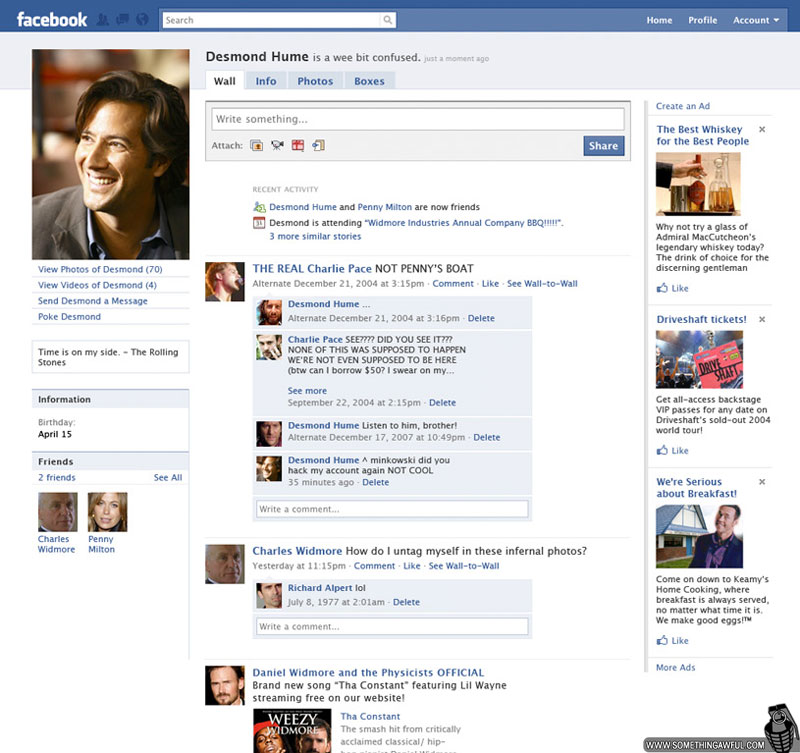This screenshot has width=800, height=753.
Task: Open Profile in the top bar
Action: coord(703,20)
